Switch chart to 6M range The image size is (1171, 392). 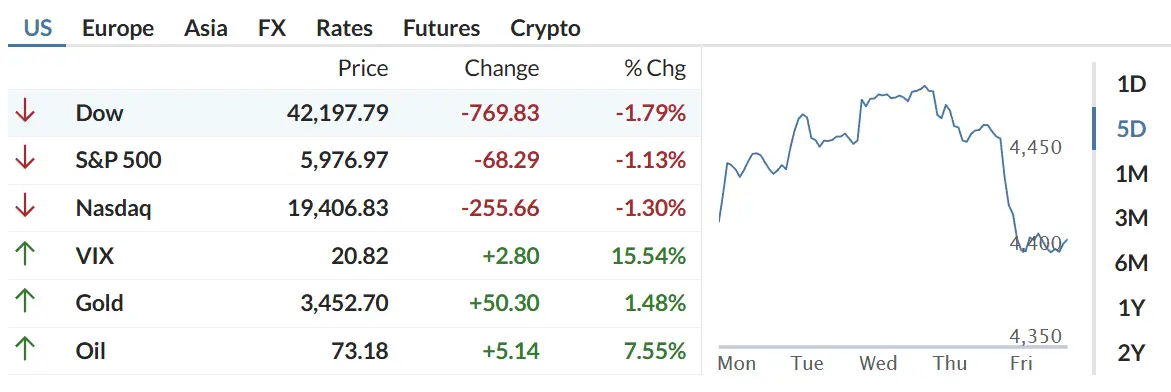pyautogui.click(x=1131, y=263)
